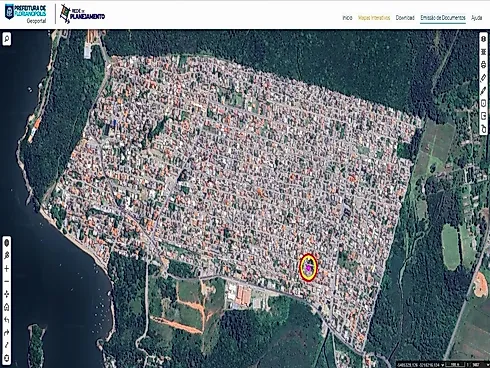
Task: Open the Mapas Interativos menu item
Action: pos(374,18)
